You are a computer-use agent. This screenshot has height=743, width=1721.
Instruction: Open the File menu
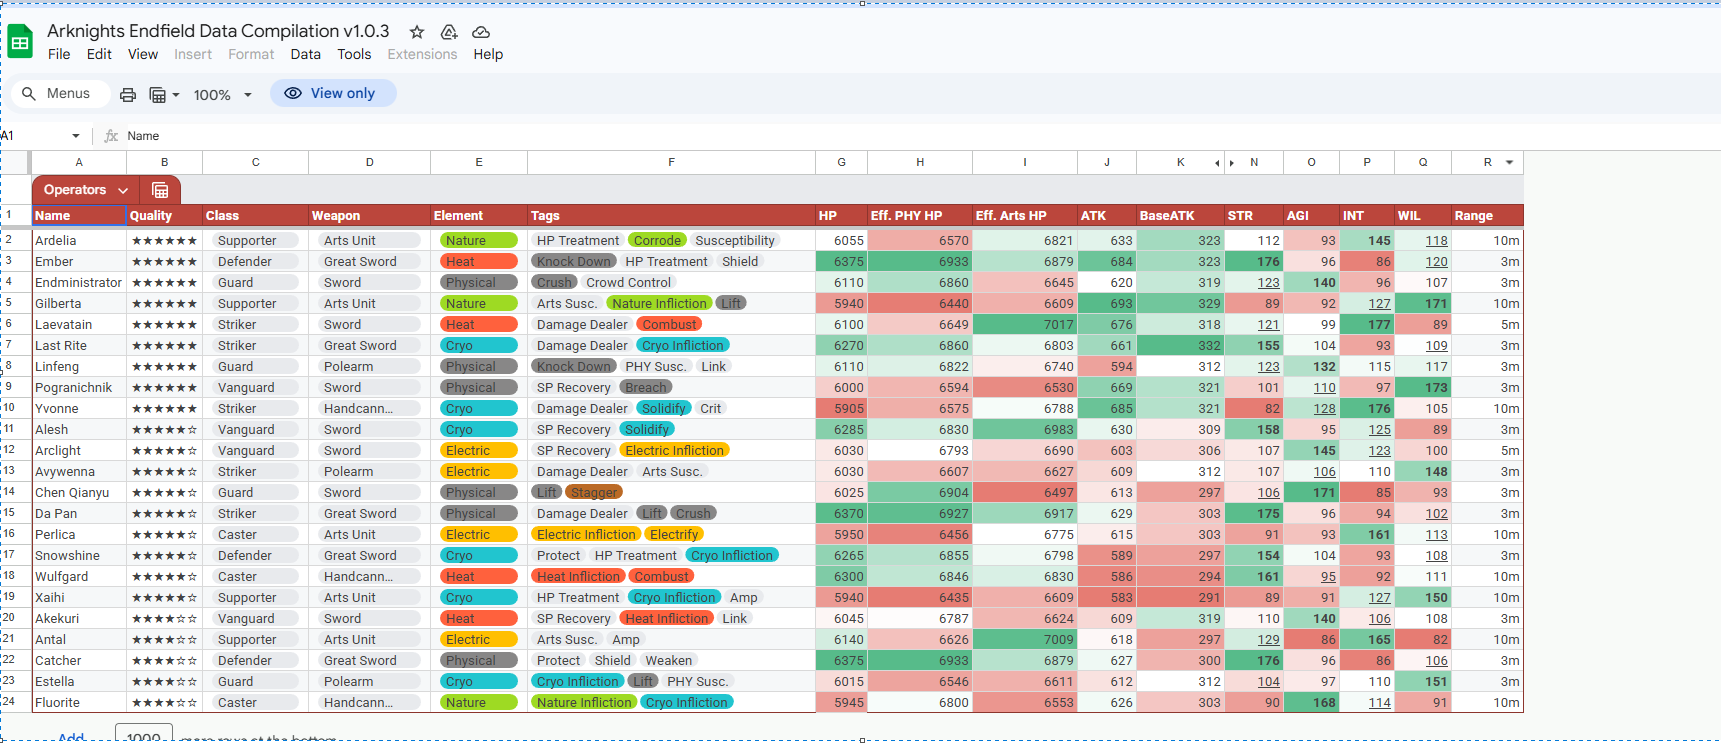(x=59, y=54)
